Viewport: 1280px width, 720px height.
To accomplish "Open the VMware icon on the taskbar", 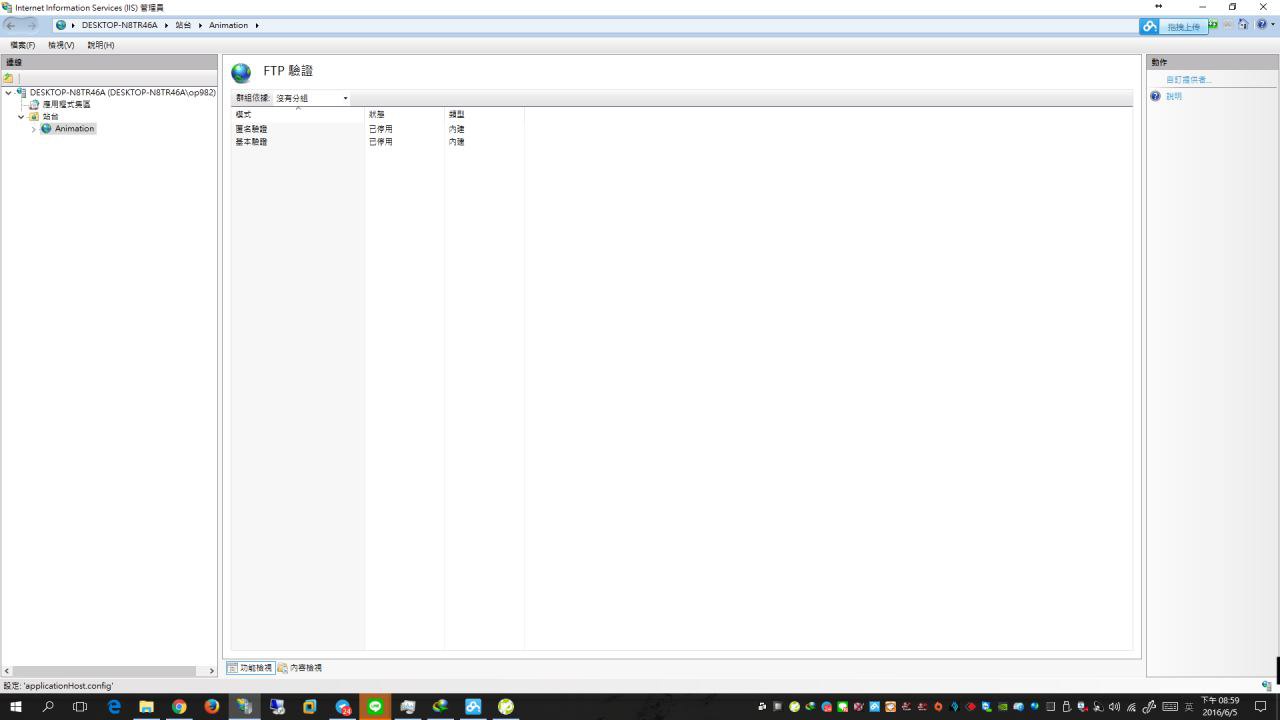I will point(309,707).
